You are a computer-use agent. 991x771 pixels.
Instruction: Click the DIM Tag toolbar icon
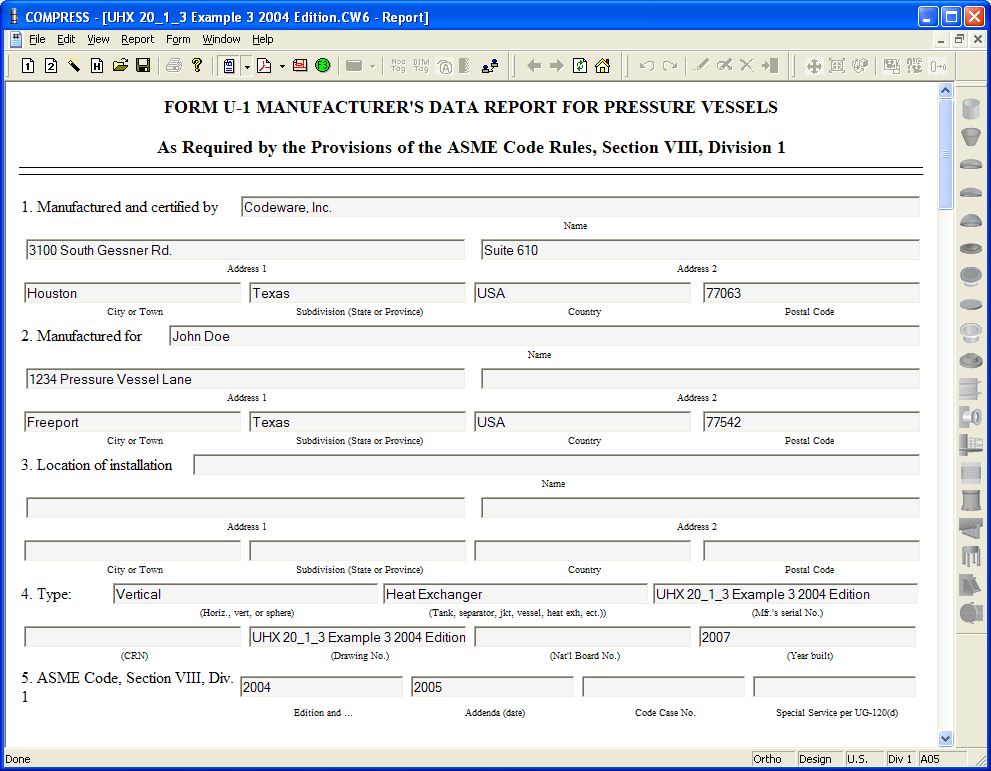tap(422, 65)
